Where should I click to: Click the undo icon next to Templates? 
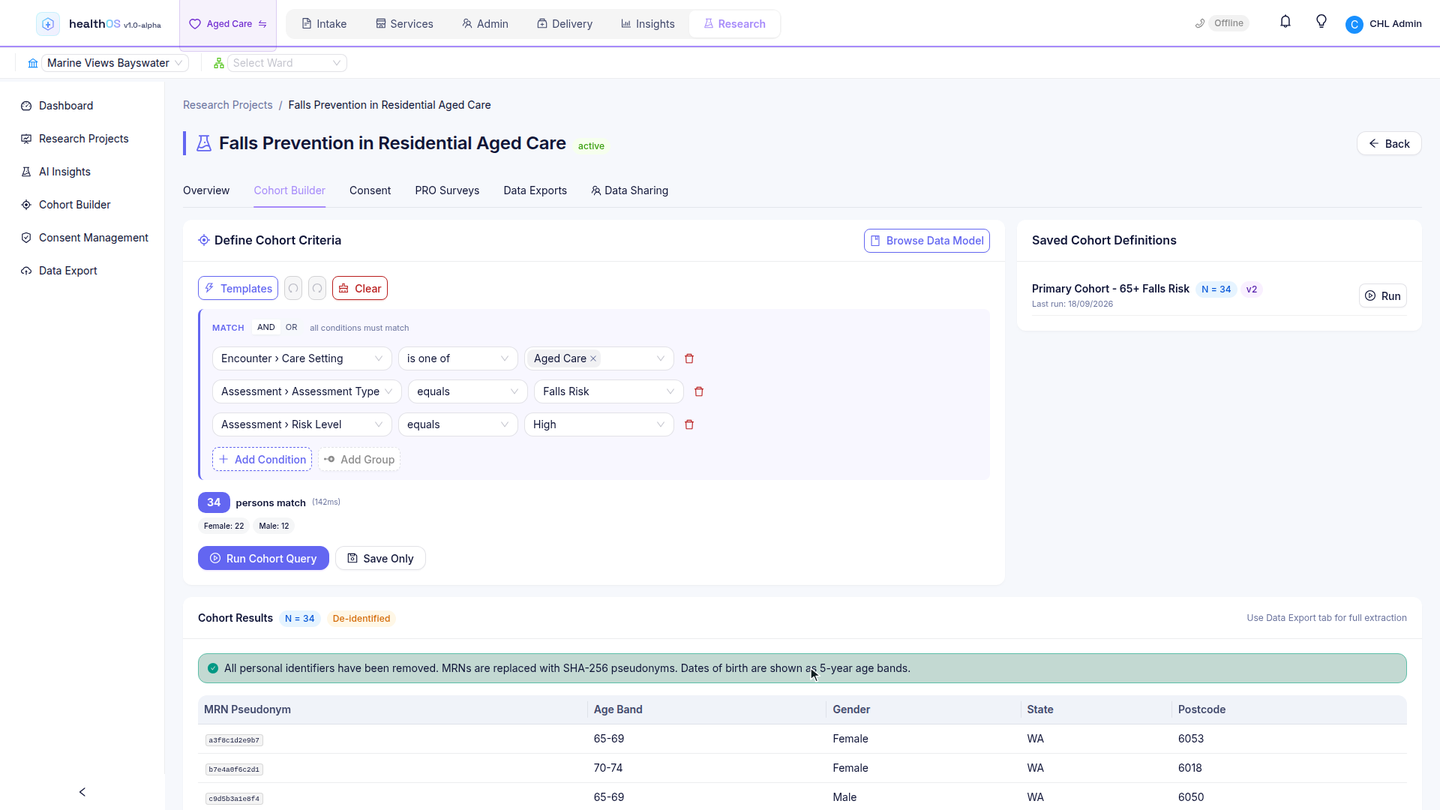[x=293, y=288]
